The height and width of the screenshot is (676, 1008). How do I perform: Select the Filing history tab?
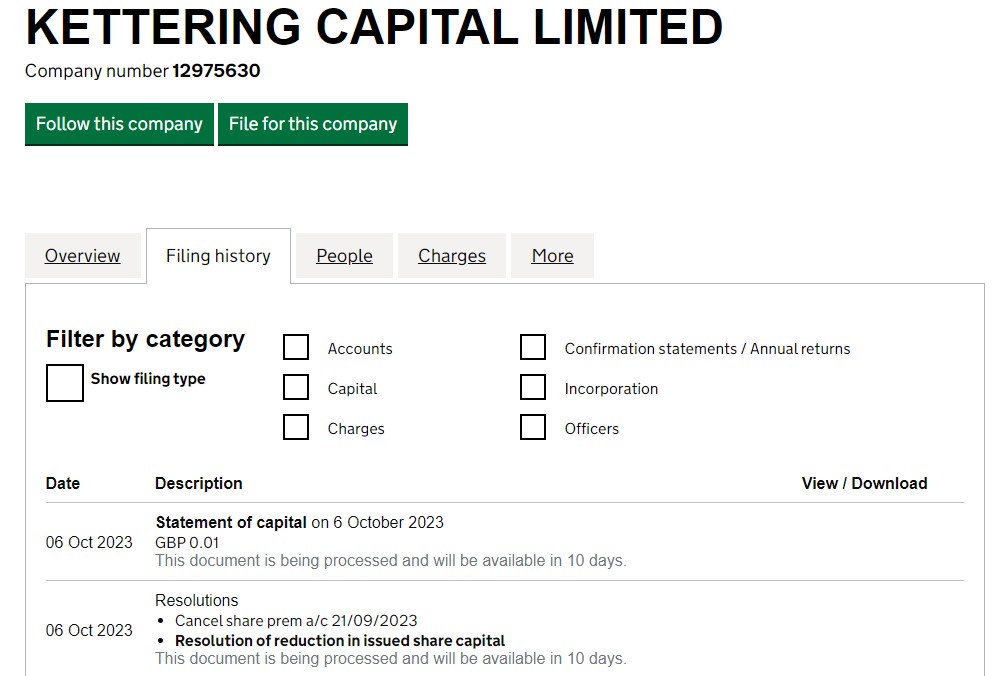218,256
